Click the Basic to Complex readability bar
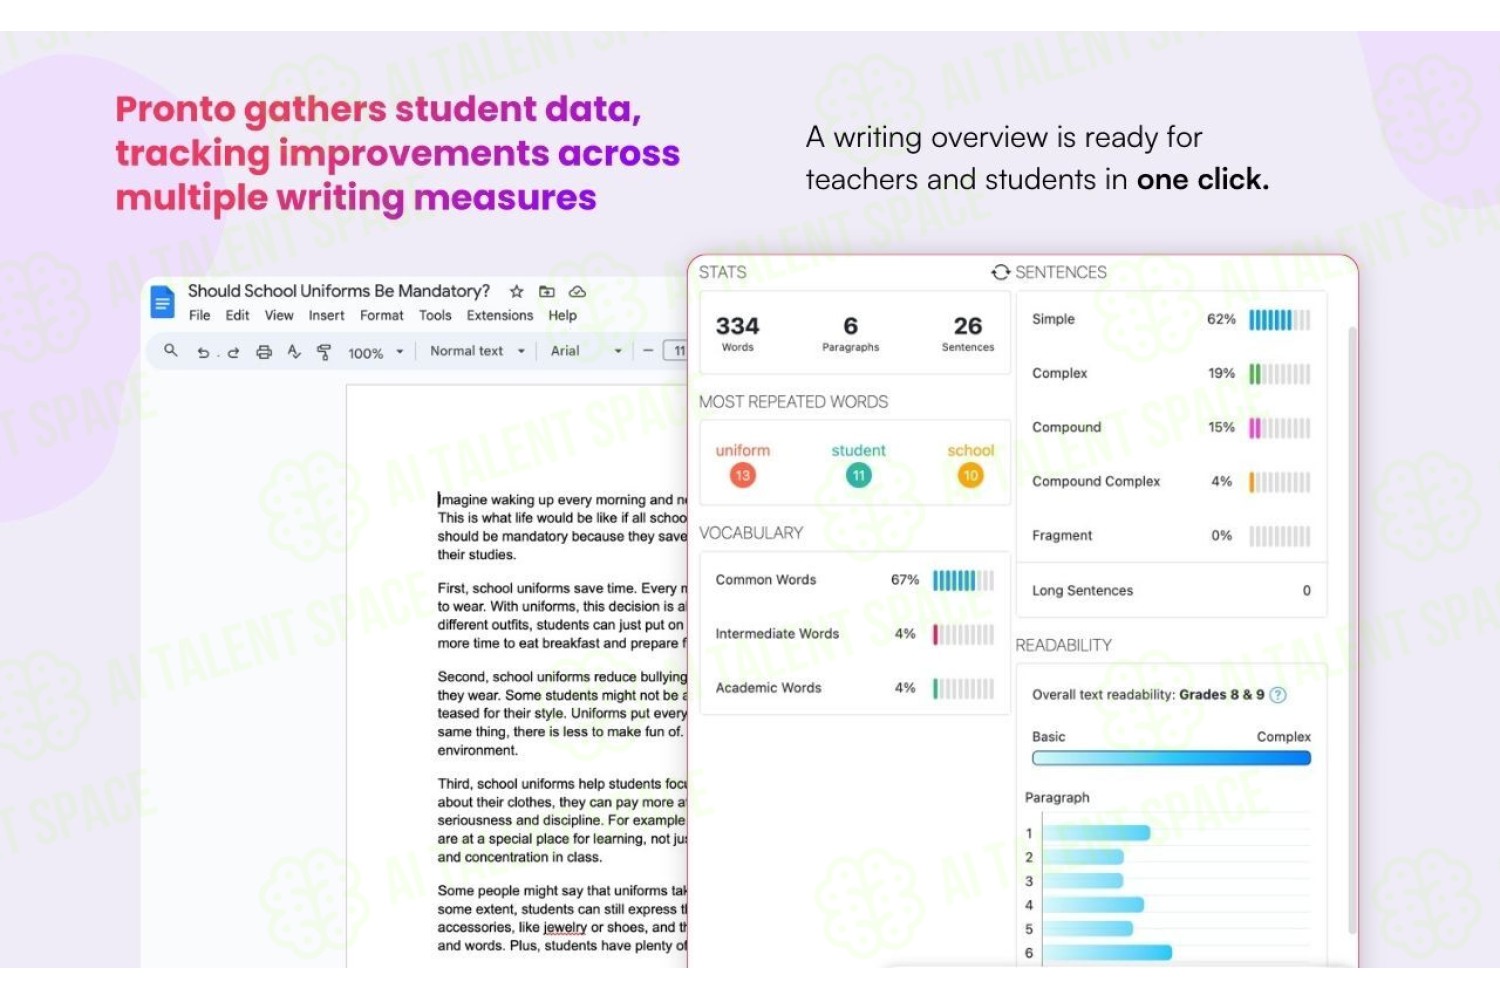This screenshot has width=1500, height=1000. (1171, 758)
